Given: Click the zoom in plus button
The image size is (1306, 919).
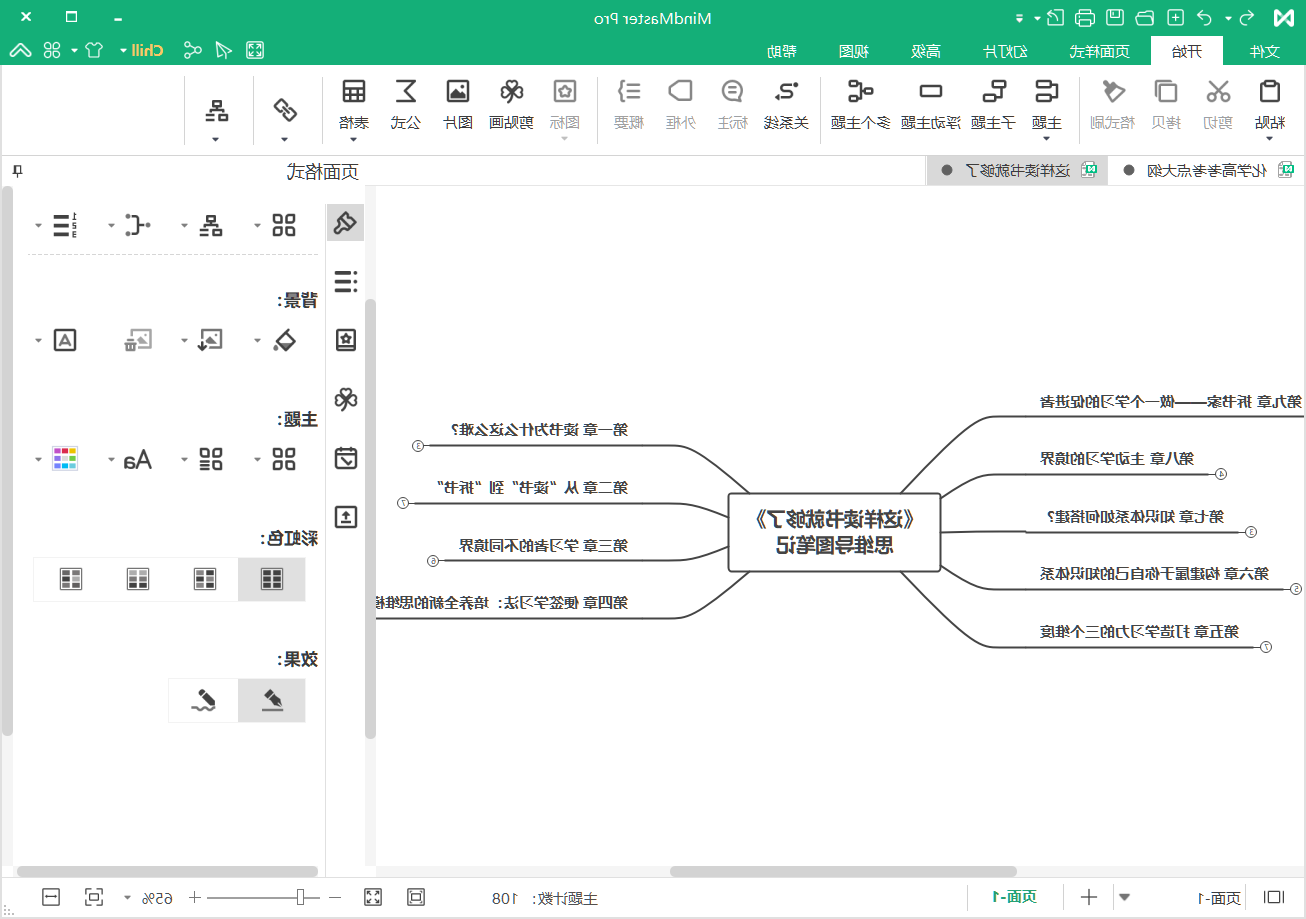Looking at the screenshot, I should click(195, 897).
